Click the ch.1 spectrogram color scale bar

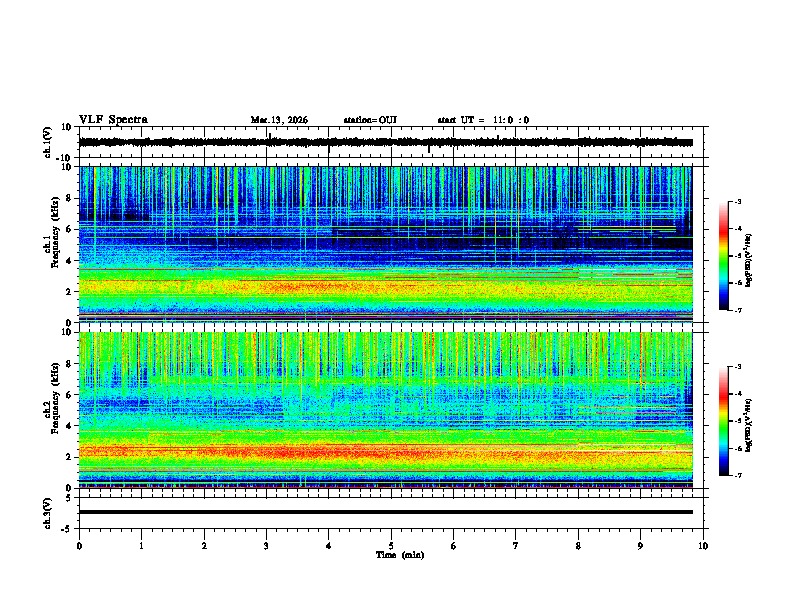723,256
